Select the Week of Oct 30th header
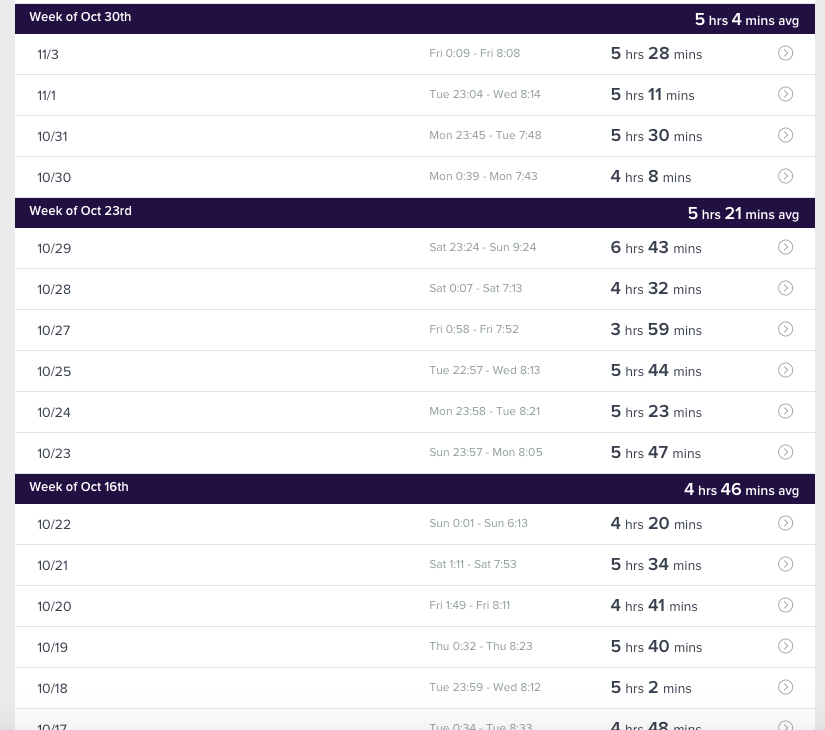This screenshot has height=730, width=825. click(80, 18)
